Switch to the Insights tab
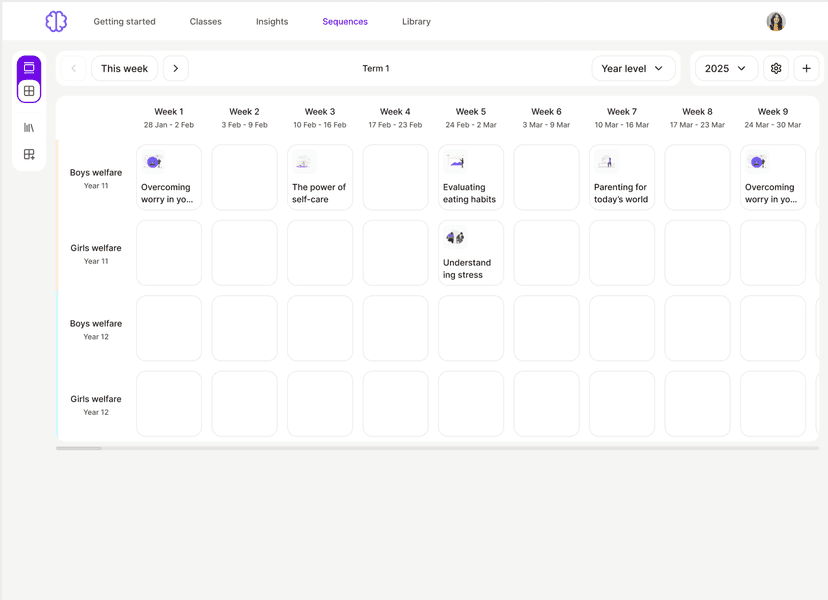Screen dimensions: 828x600 271,21
